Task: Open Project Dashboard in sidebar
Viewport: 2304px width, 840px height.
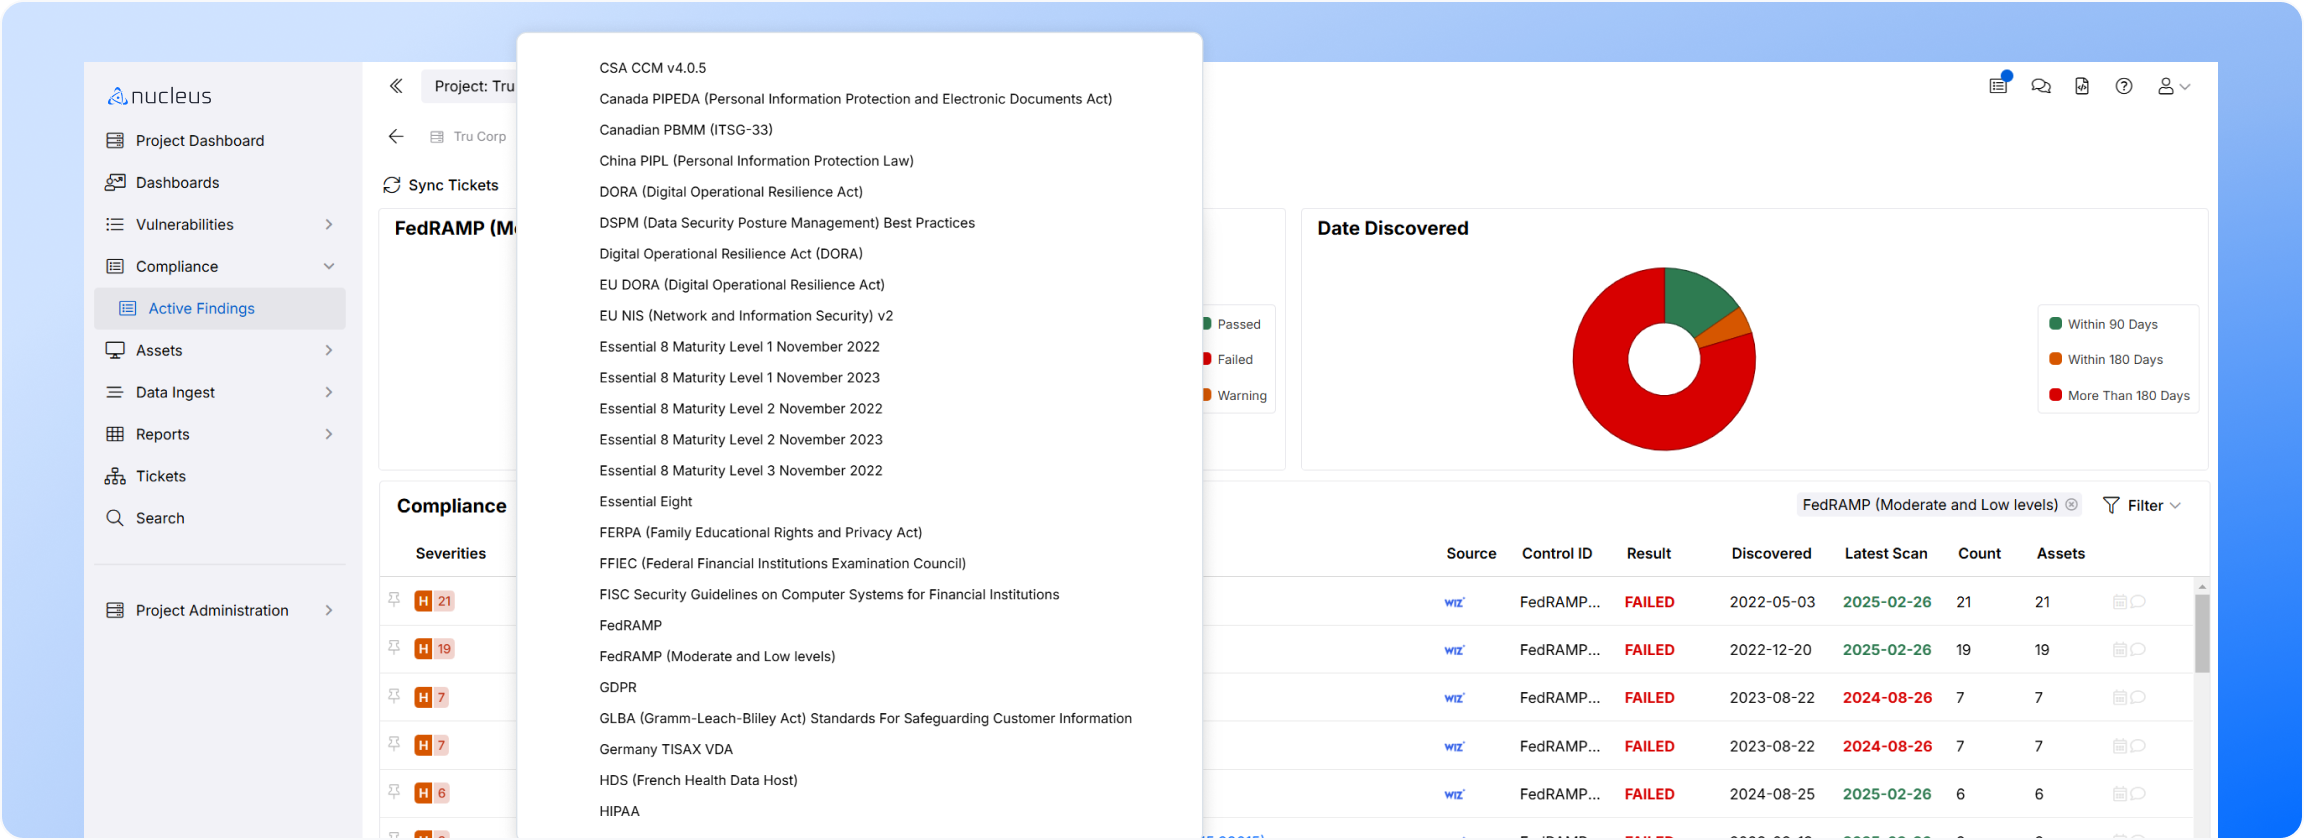Action: (200, 141)
